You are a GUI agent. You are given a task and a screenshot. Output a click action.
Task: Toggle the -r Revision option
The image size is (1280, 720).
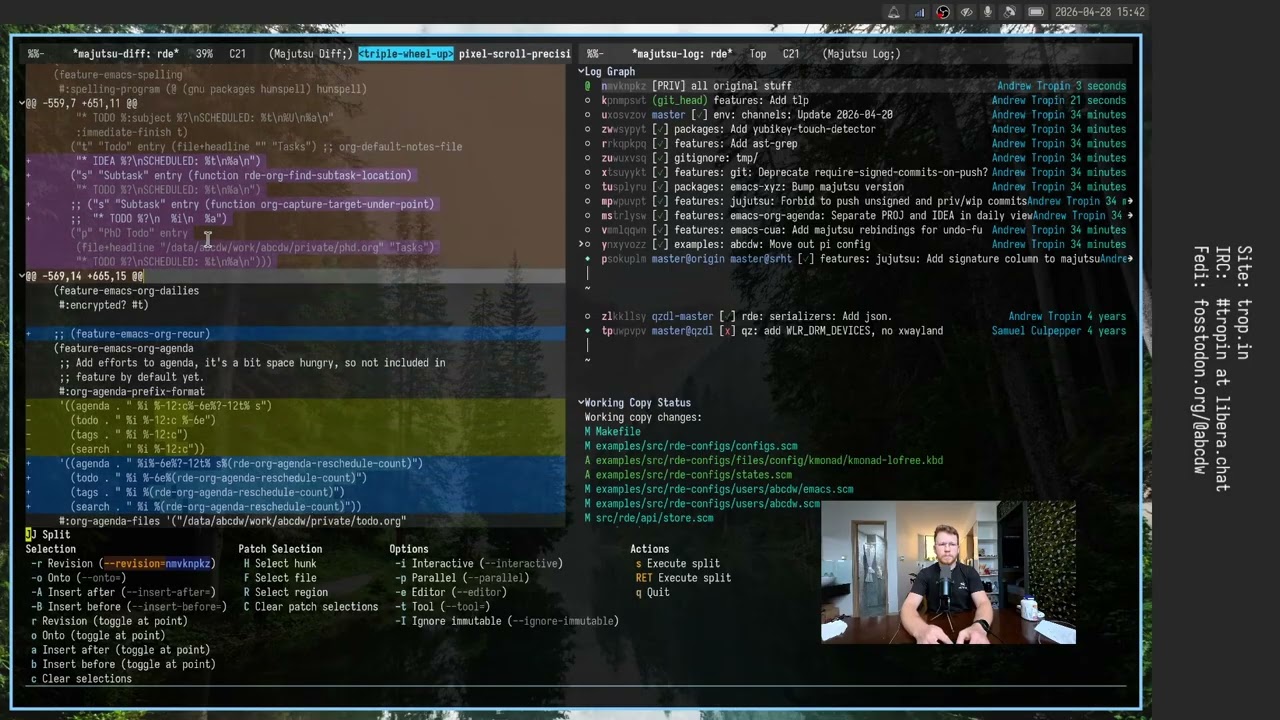point(124,564)
